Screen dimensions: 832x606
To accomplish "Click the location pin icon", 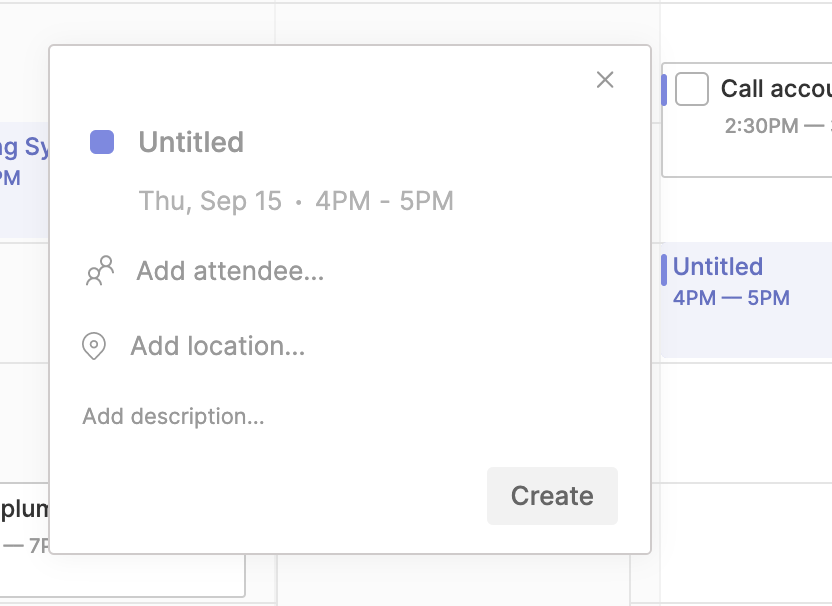I will point(94,347).
